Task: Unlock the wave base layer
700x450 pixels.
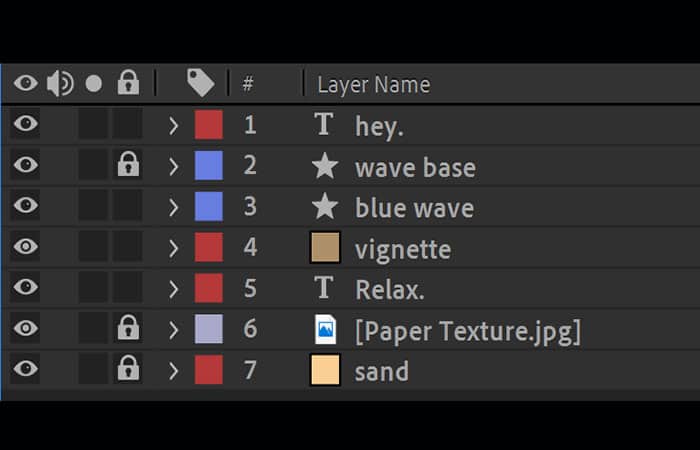Action: click(128, 163)
